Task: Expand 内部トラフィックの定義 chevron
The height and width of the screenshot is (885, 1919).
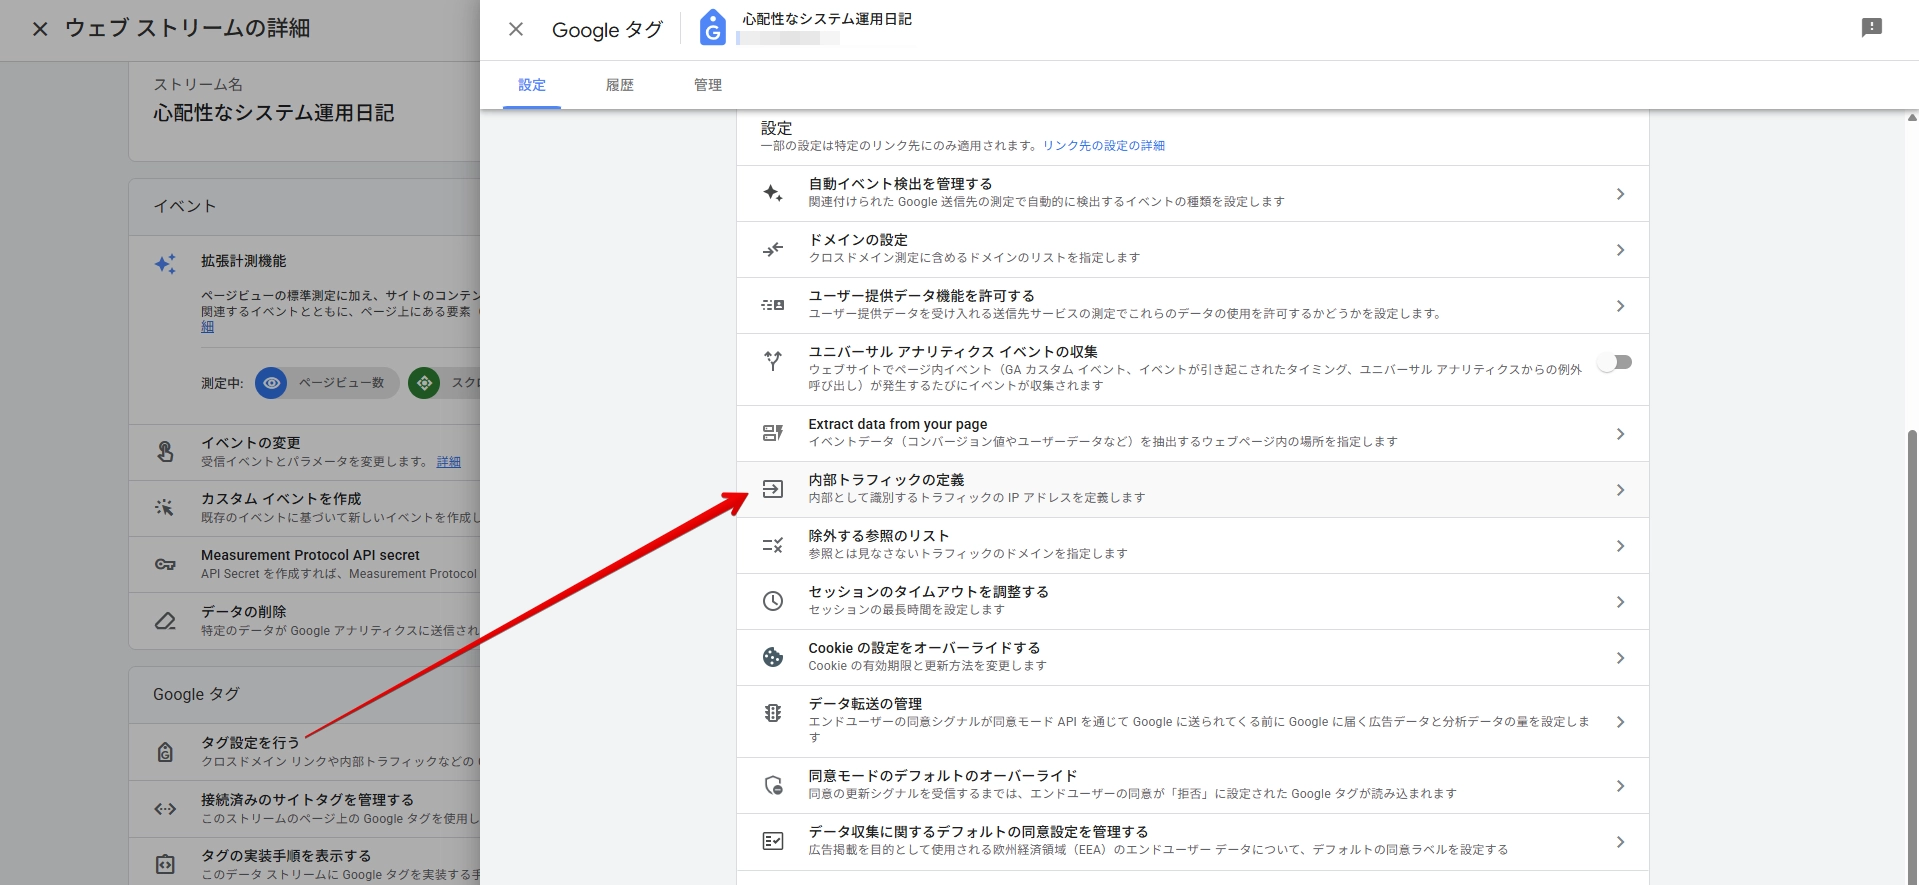Action: click(1621, 490)
